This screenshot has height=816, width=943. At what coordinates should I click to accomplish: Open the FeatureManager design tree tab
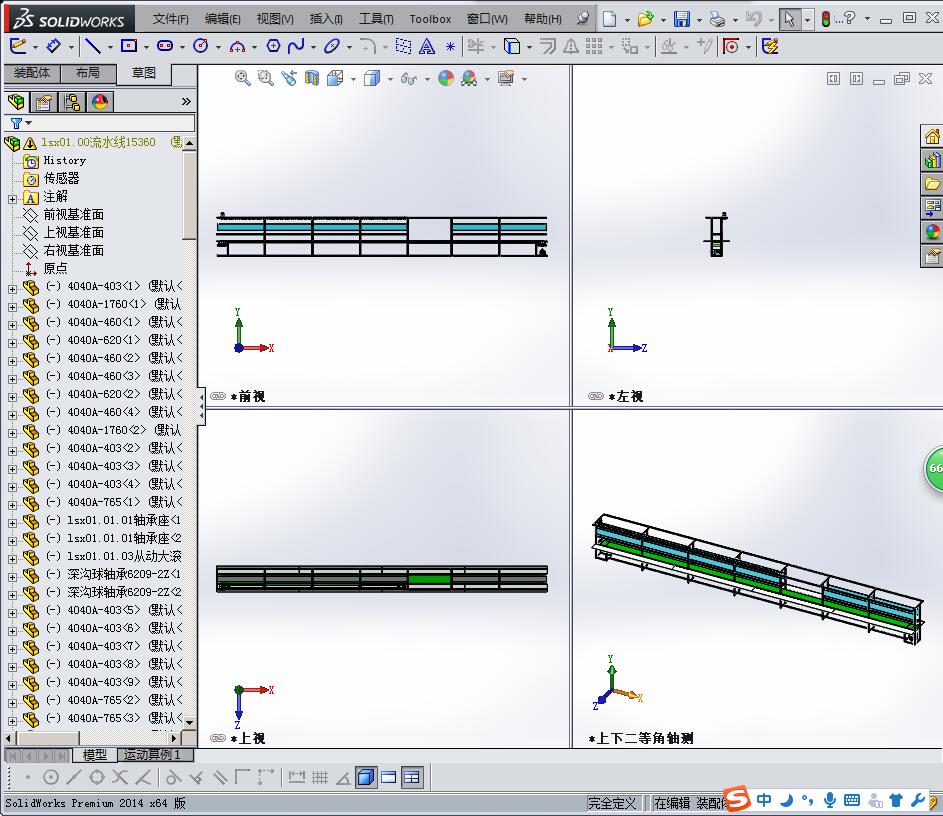click(x=17, y=102)
